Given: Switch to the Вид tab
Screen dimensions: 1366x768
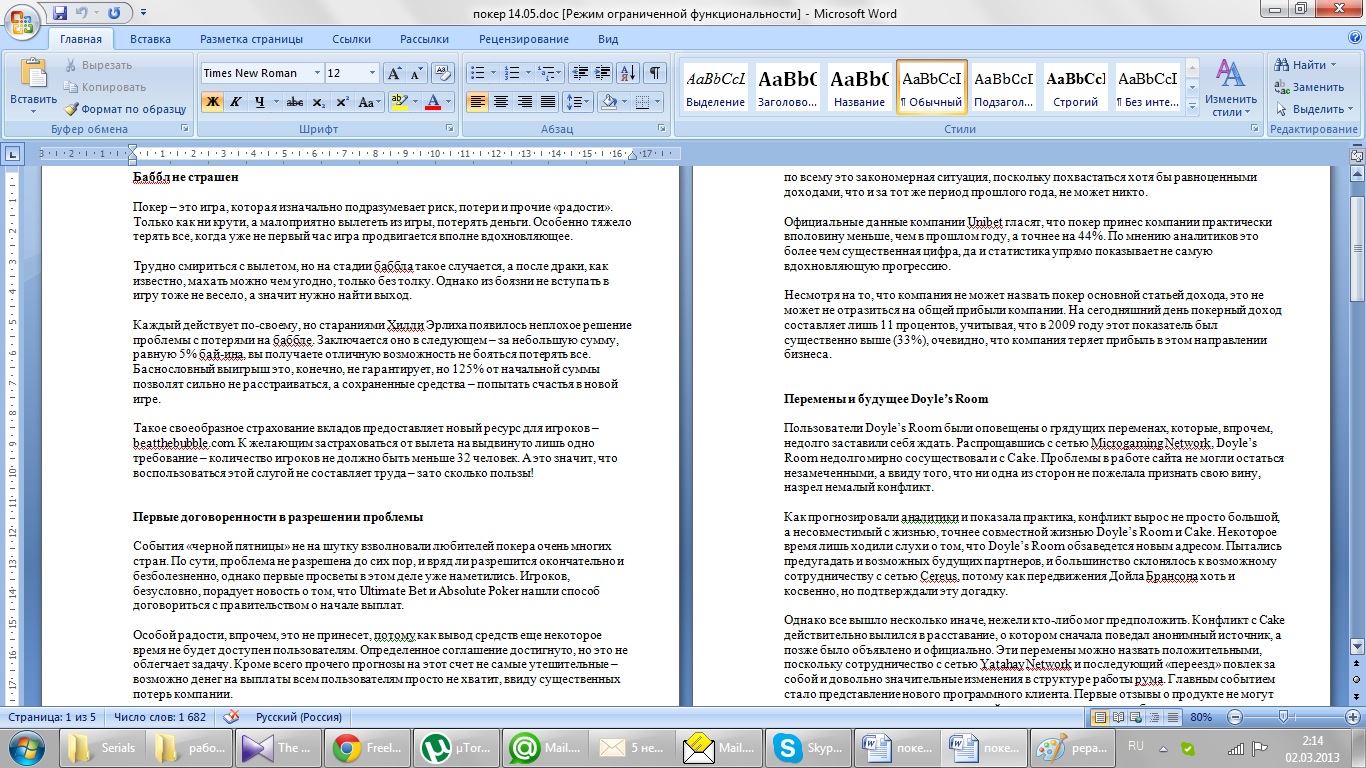Looking at the screenshot, I should point(608,40).
